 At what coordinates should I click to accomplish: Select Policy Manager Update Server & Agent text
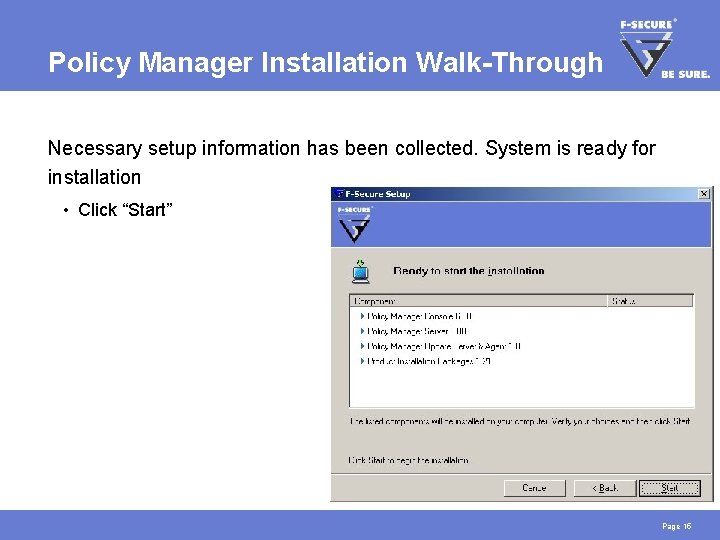click(444, 346)
